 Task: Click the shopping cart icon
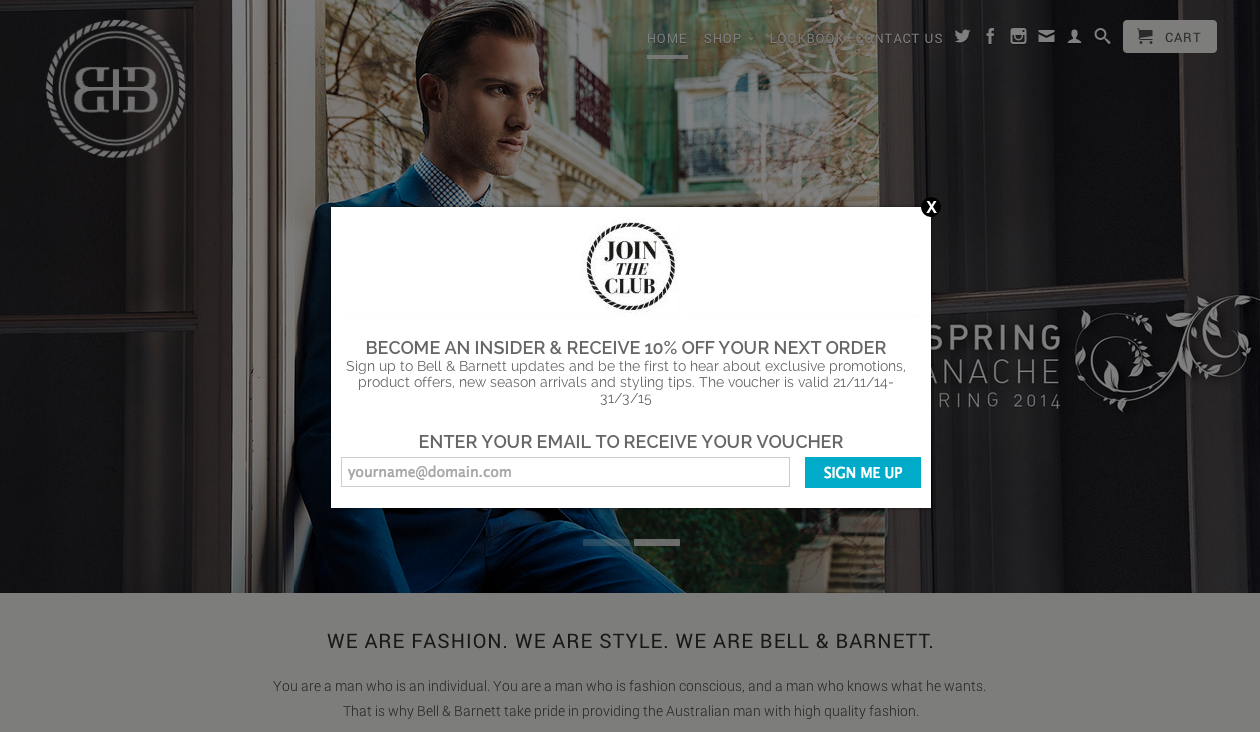[x=1145, y=37]
